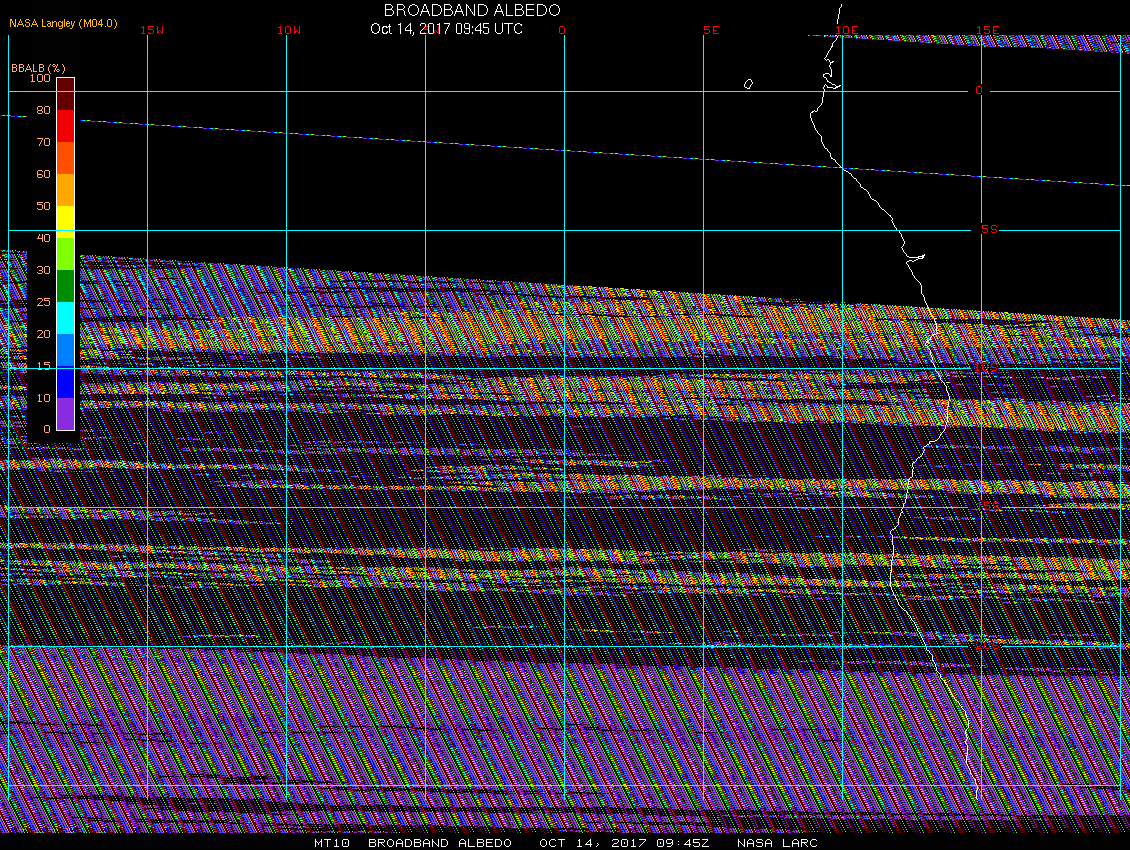Screen dimensions: 1130x850
Task: Click OCT 14, 2017 in the footer
Action: click(x=592, y=843)
